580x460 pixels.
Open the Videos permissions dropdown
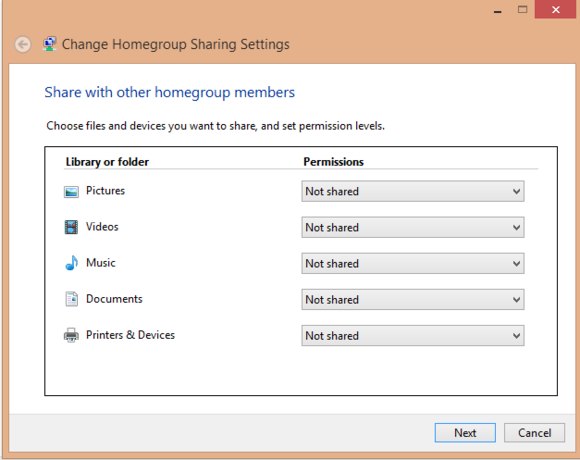413,227
